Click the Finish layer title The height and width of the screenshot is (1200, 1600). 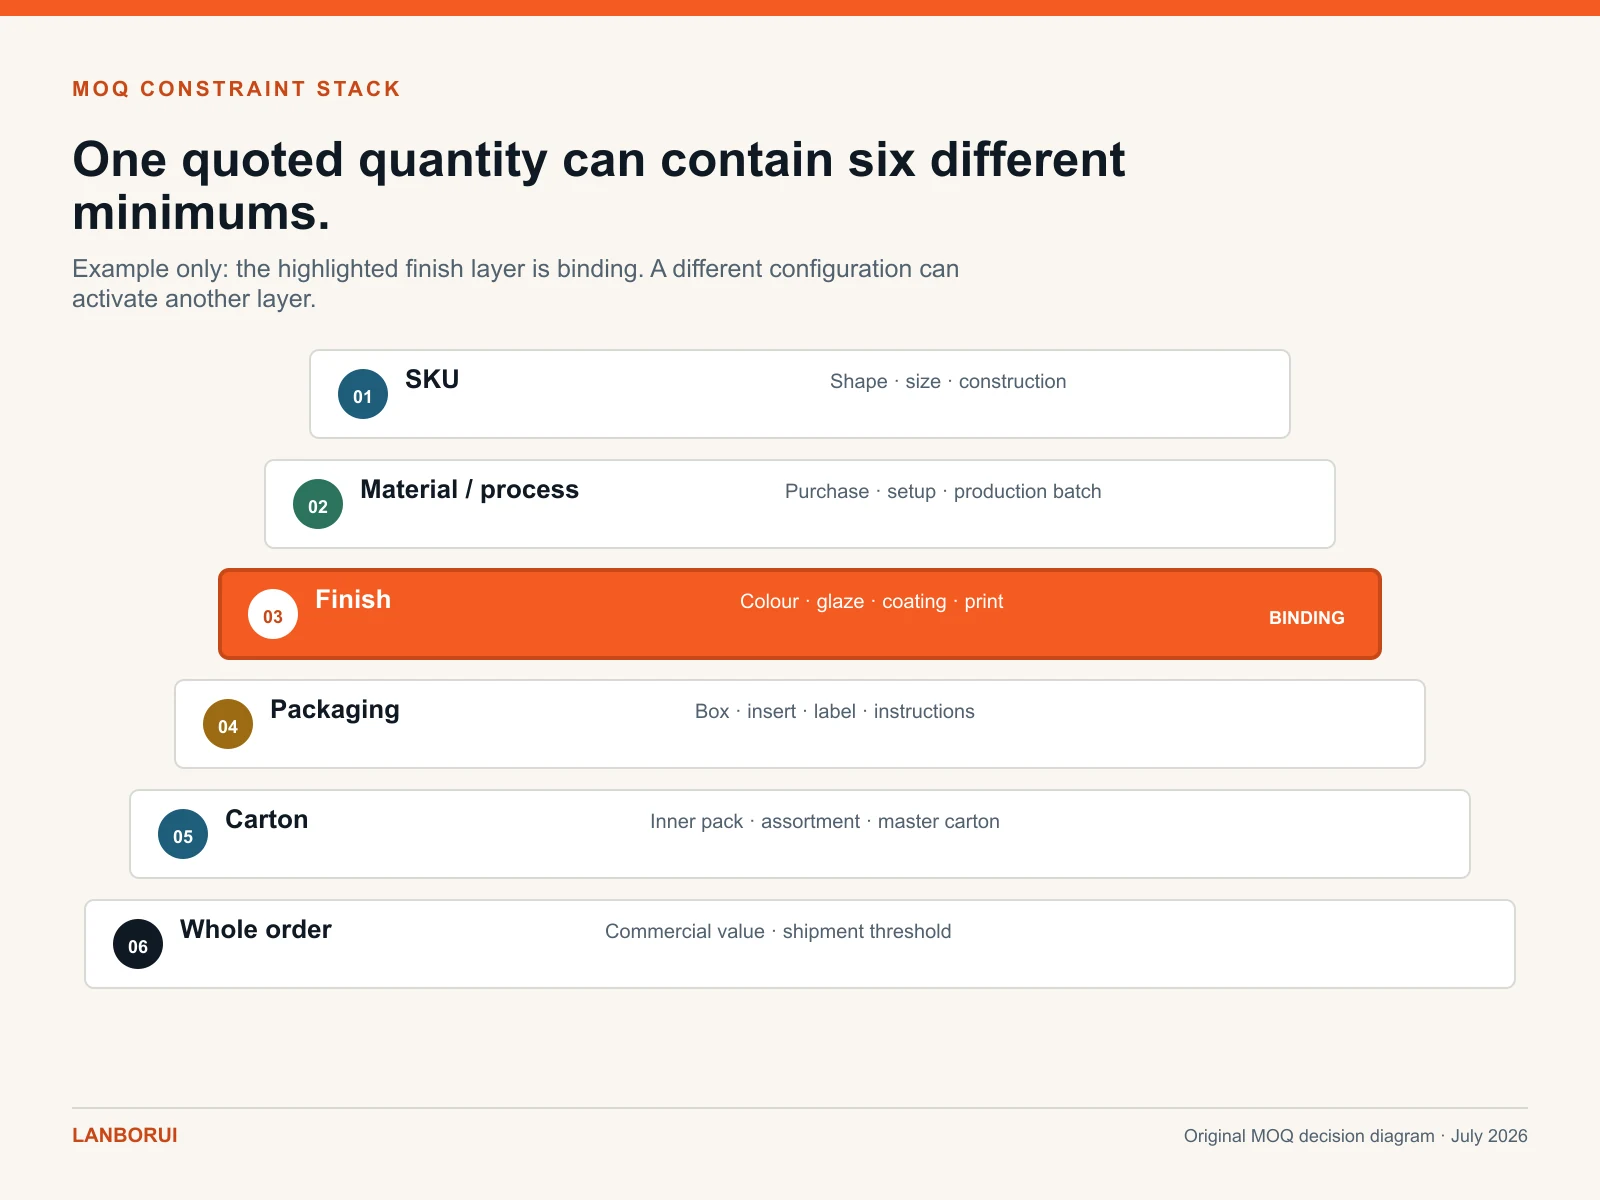pos(353,600)
